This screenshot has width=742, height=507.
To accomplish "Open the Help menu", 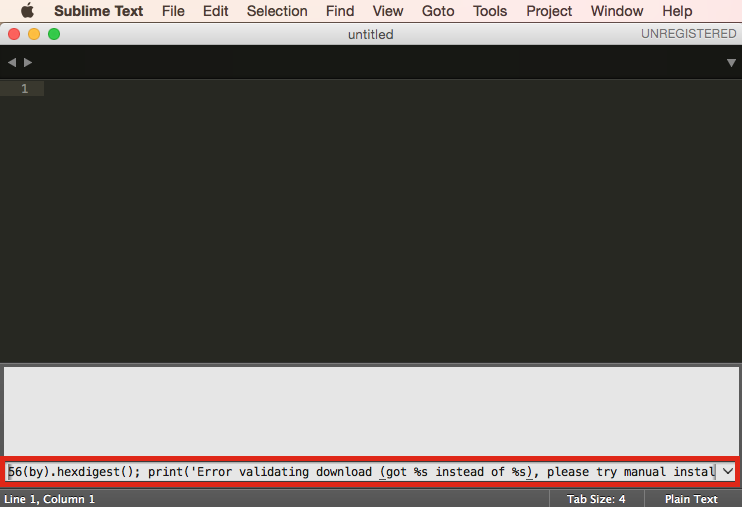I will point(677,11).
